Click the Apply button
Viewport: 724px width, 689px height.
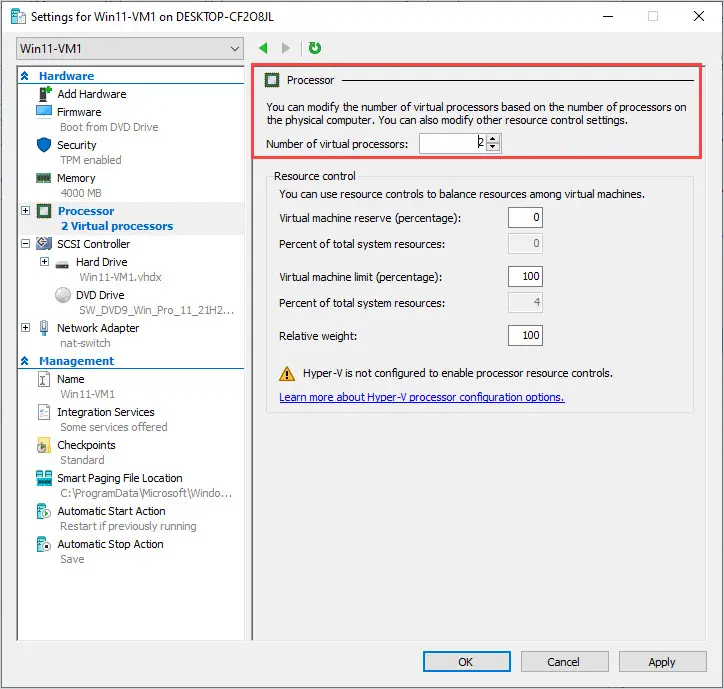pyautogui.click(x=662, y=661)
